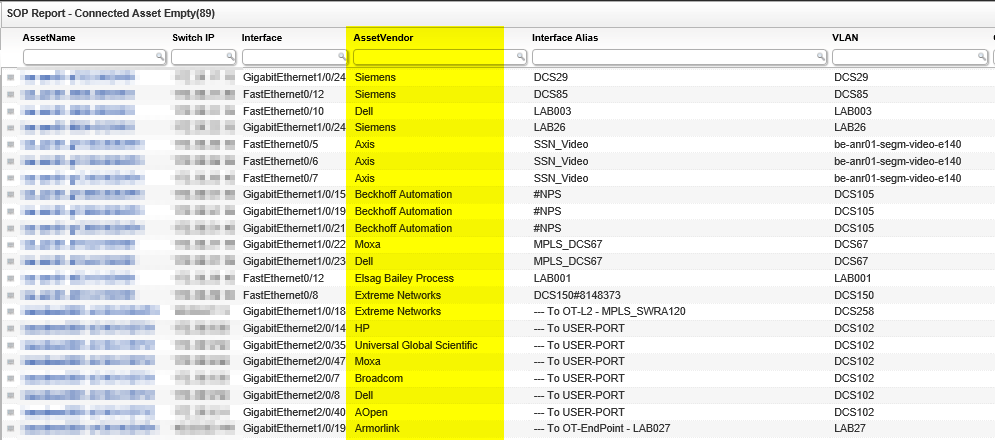
Task: Sort by the AssetName column header
Action: [x=49, y=38]
